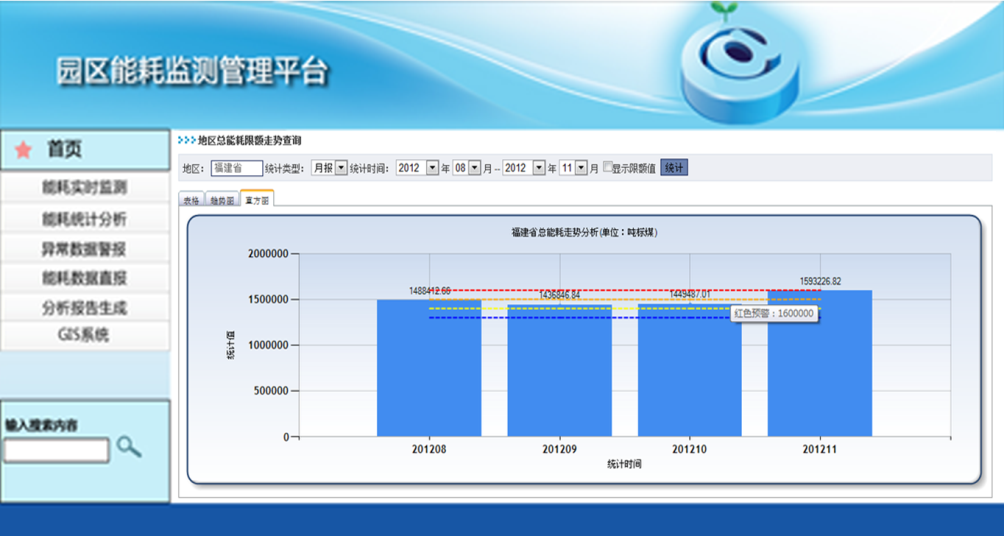Toggle the 显示限额值 checkbox
Viewport: 1004px width, 536px height.
(x=608, y=166)
